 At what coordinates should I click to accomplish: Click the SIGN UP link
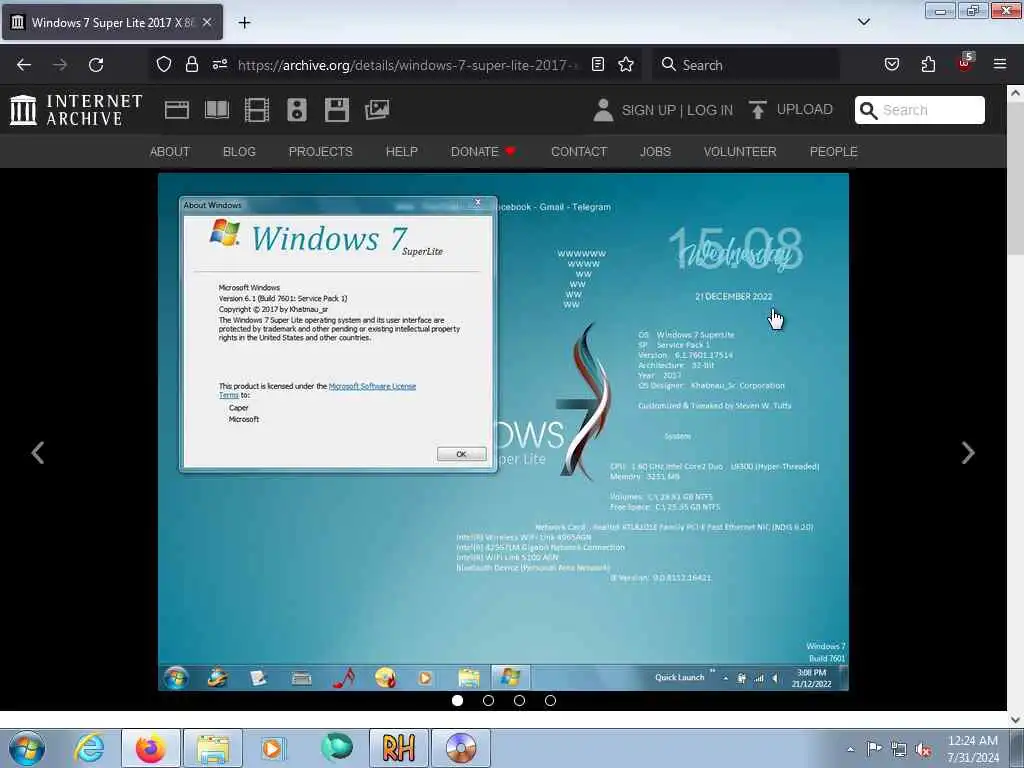(x=648, y=110)
